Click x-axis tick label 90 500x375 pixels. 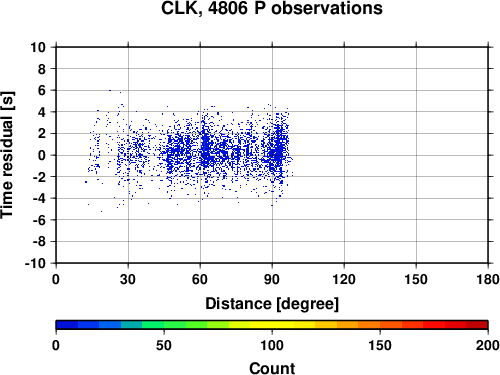pyautogui.click(x=272, y=279)
